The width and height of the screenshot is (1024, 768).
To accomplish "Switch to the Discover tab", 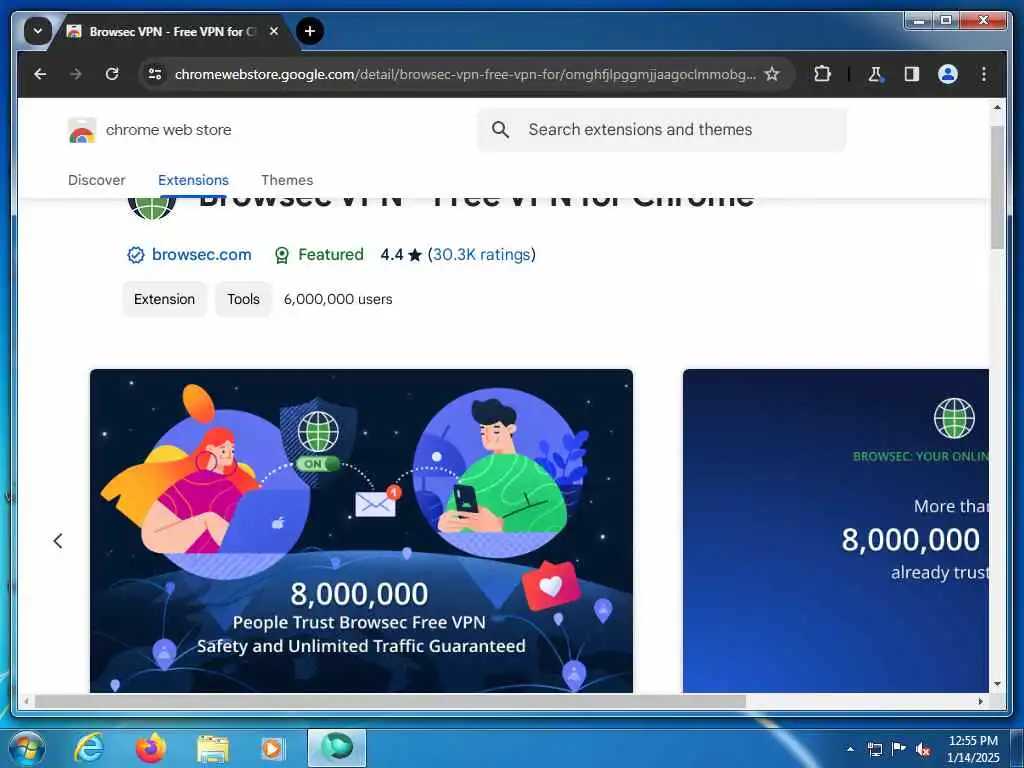I will [x=97, y=180].
